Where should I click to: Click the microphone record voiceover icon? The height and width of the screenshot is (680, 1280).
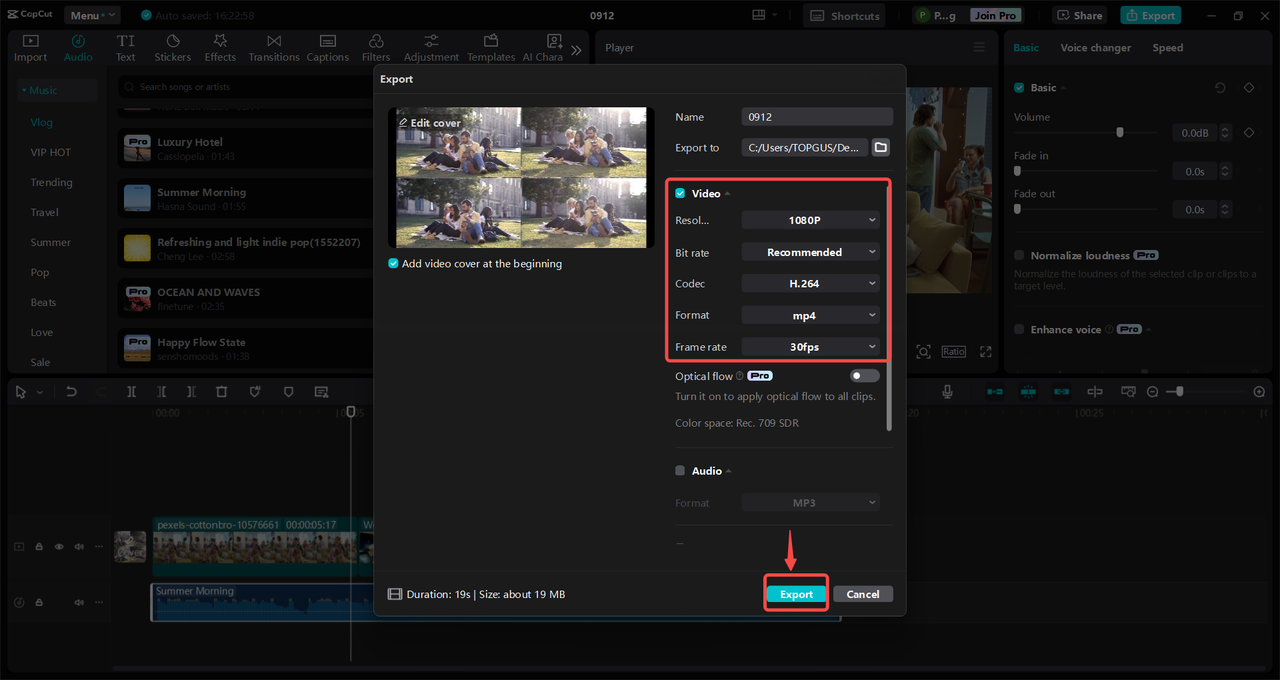(948, 392)
